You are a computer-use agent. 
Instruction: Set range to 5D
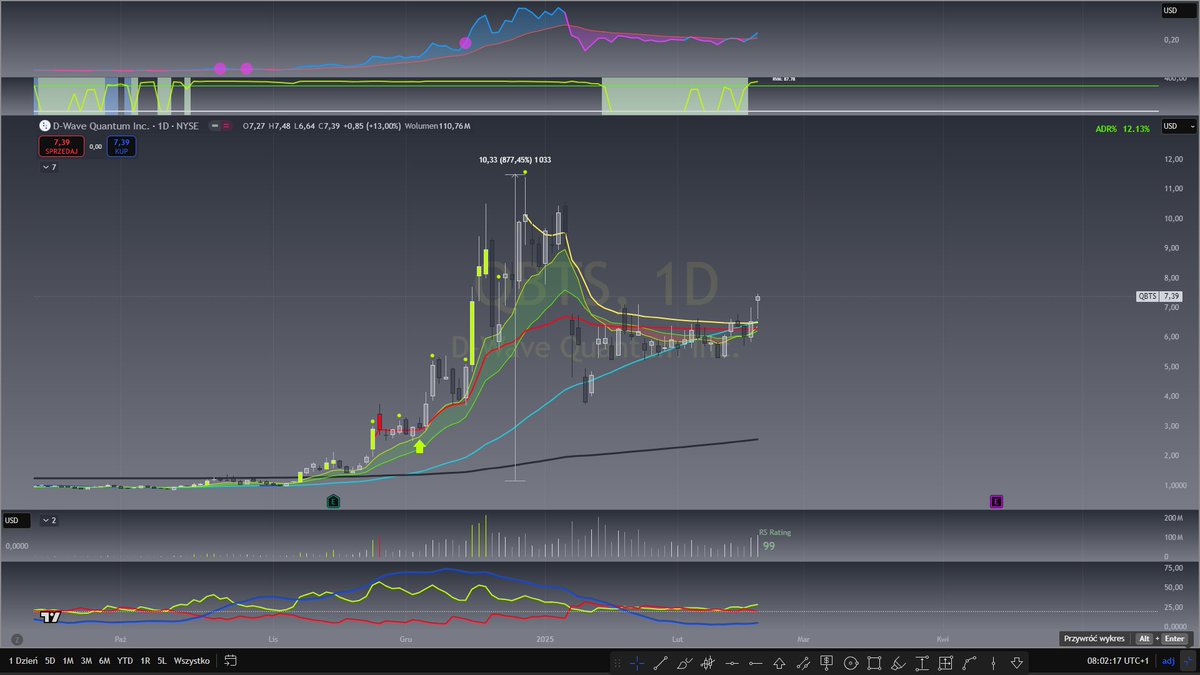click(x=50, y=661)
